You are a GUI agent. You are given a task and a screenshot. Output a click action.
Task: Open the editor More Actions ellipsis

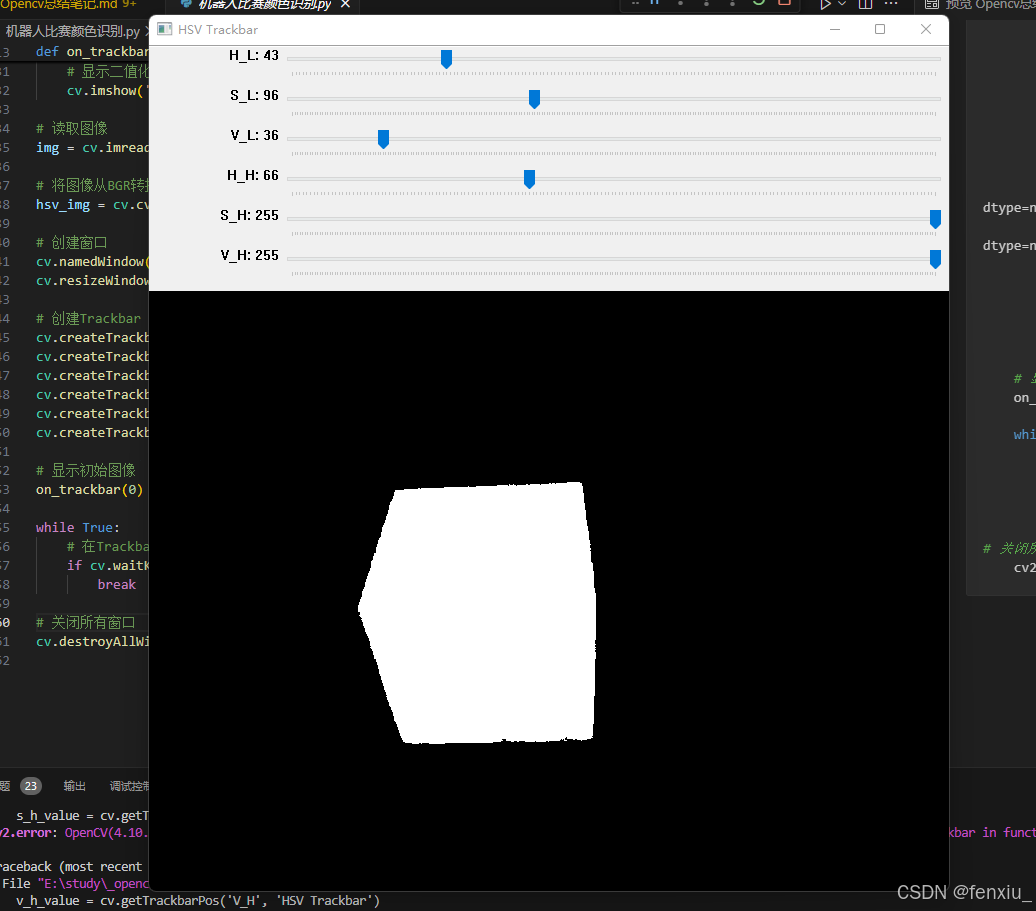(x=891, y=4)
